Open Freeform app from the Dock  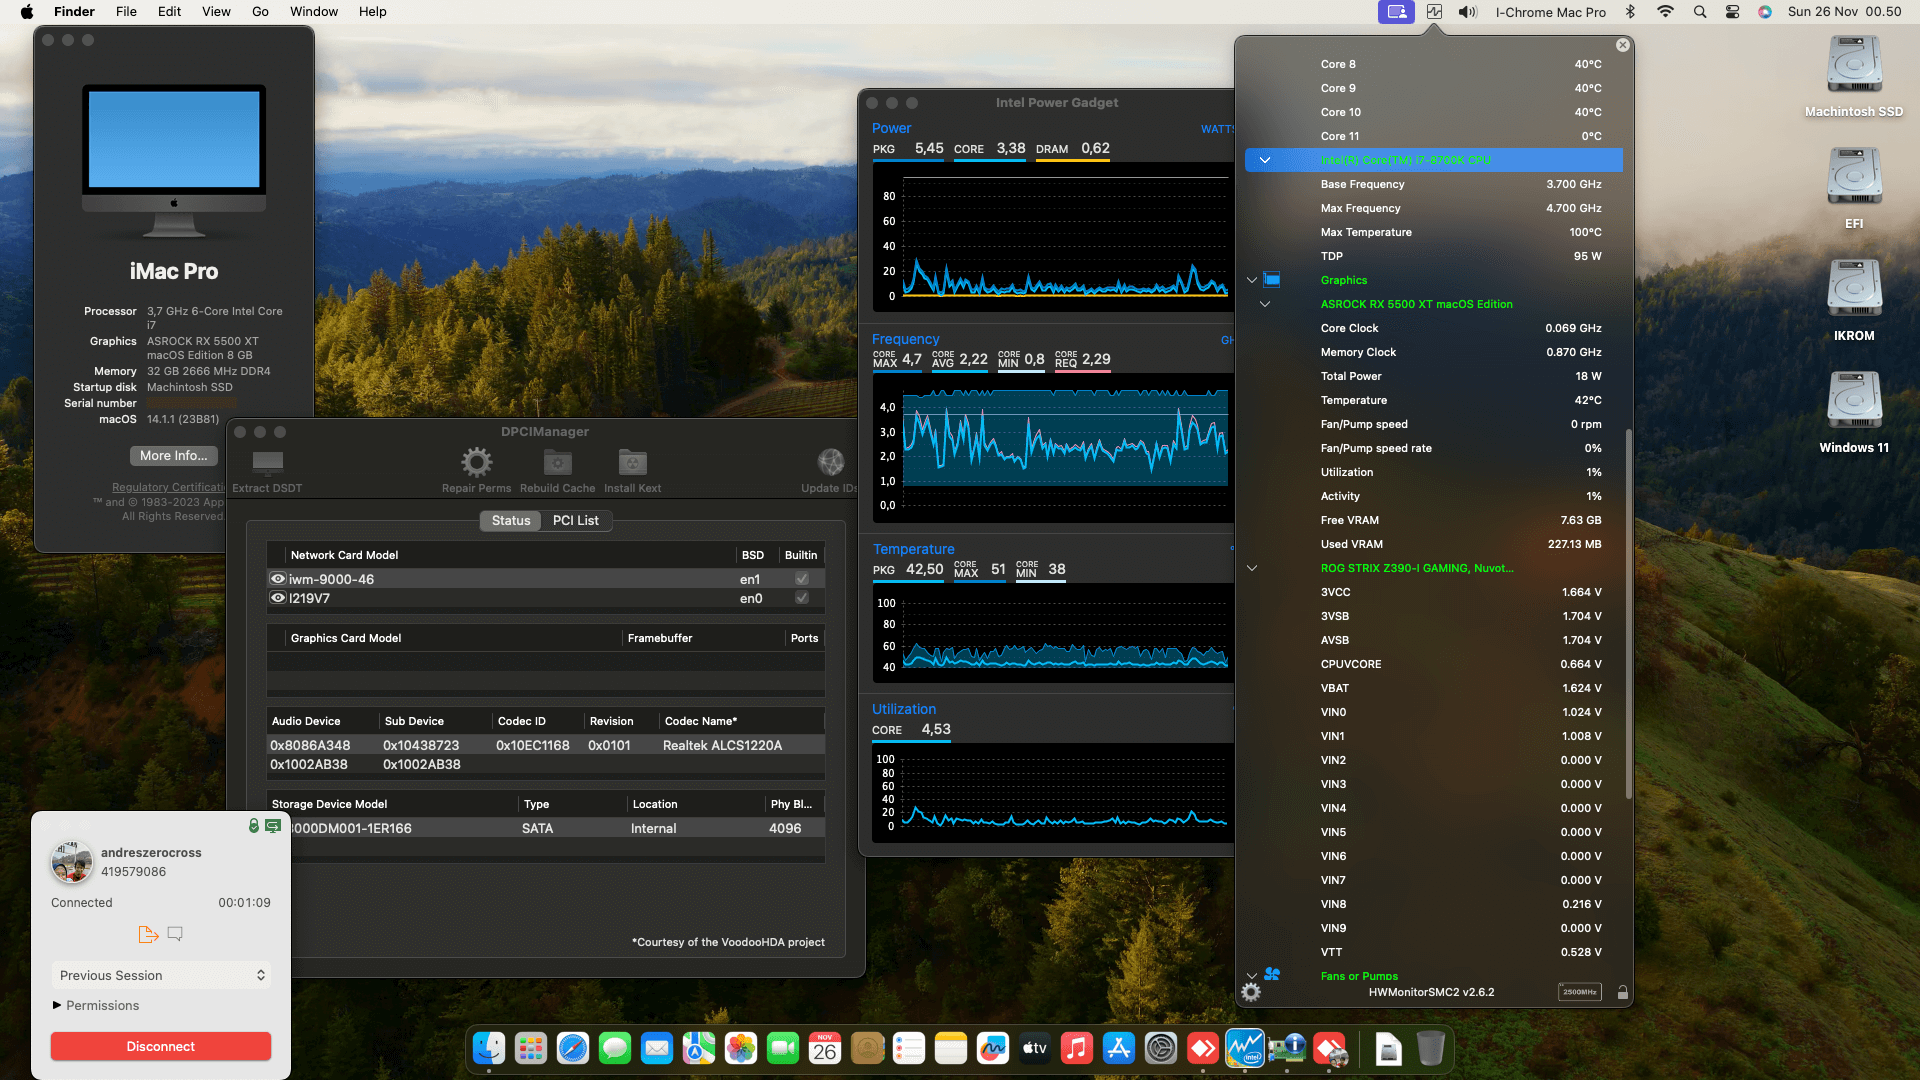(993, 1048)
